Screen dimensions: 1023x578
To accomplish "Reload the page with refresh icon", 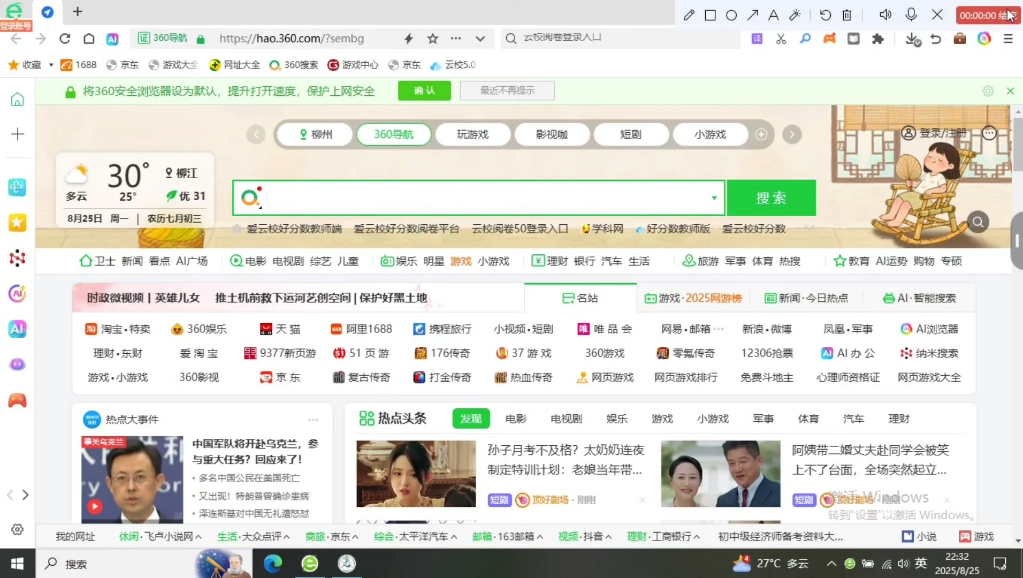I will coord(65,38).
